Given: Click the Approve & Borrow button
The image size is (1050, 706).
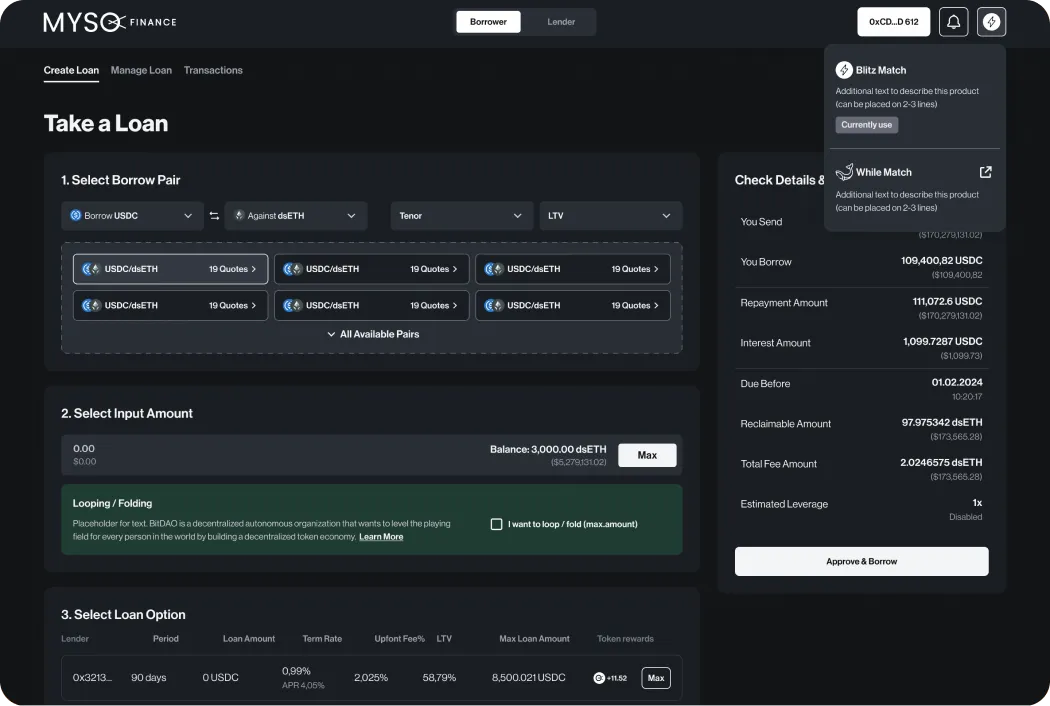Looking at the screenshot, I should [x=861, y=561].
